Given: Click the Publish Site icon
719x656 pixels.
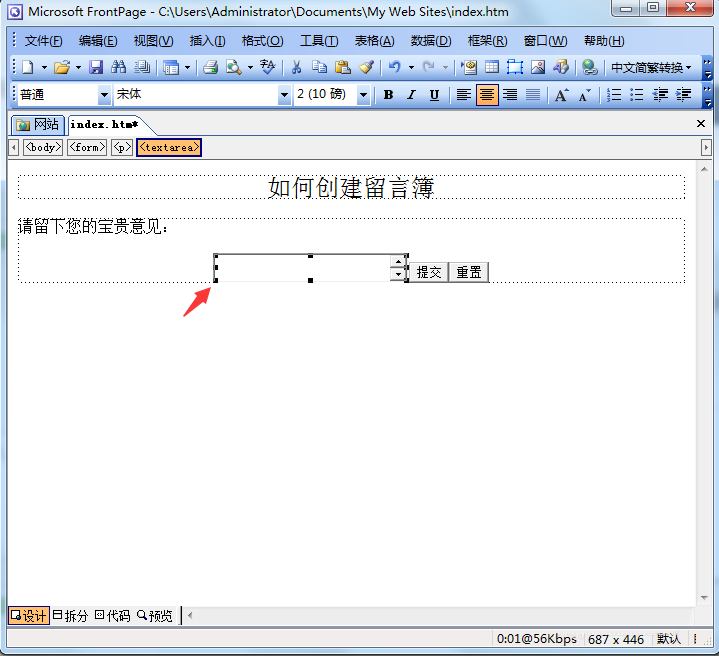Looking at the screenshot, I should [x=142, y=67].
